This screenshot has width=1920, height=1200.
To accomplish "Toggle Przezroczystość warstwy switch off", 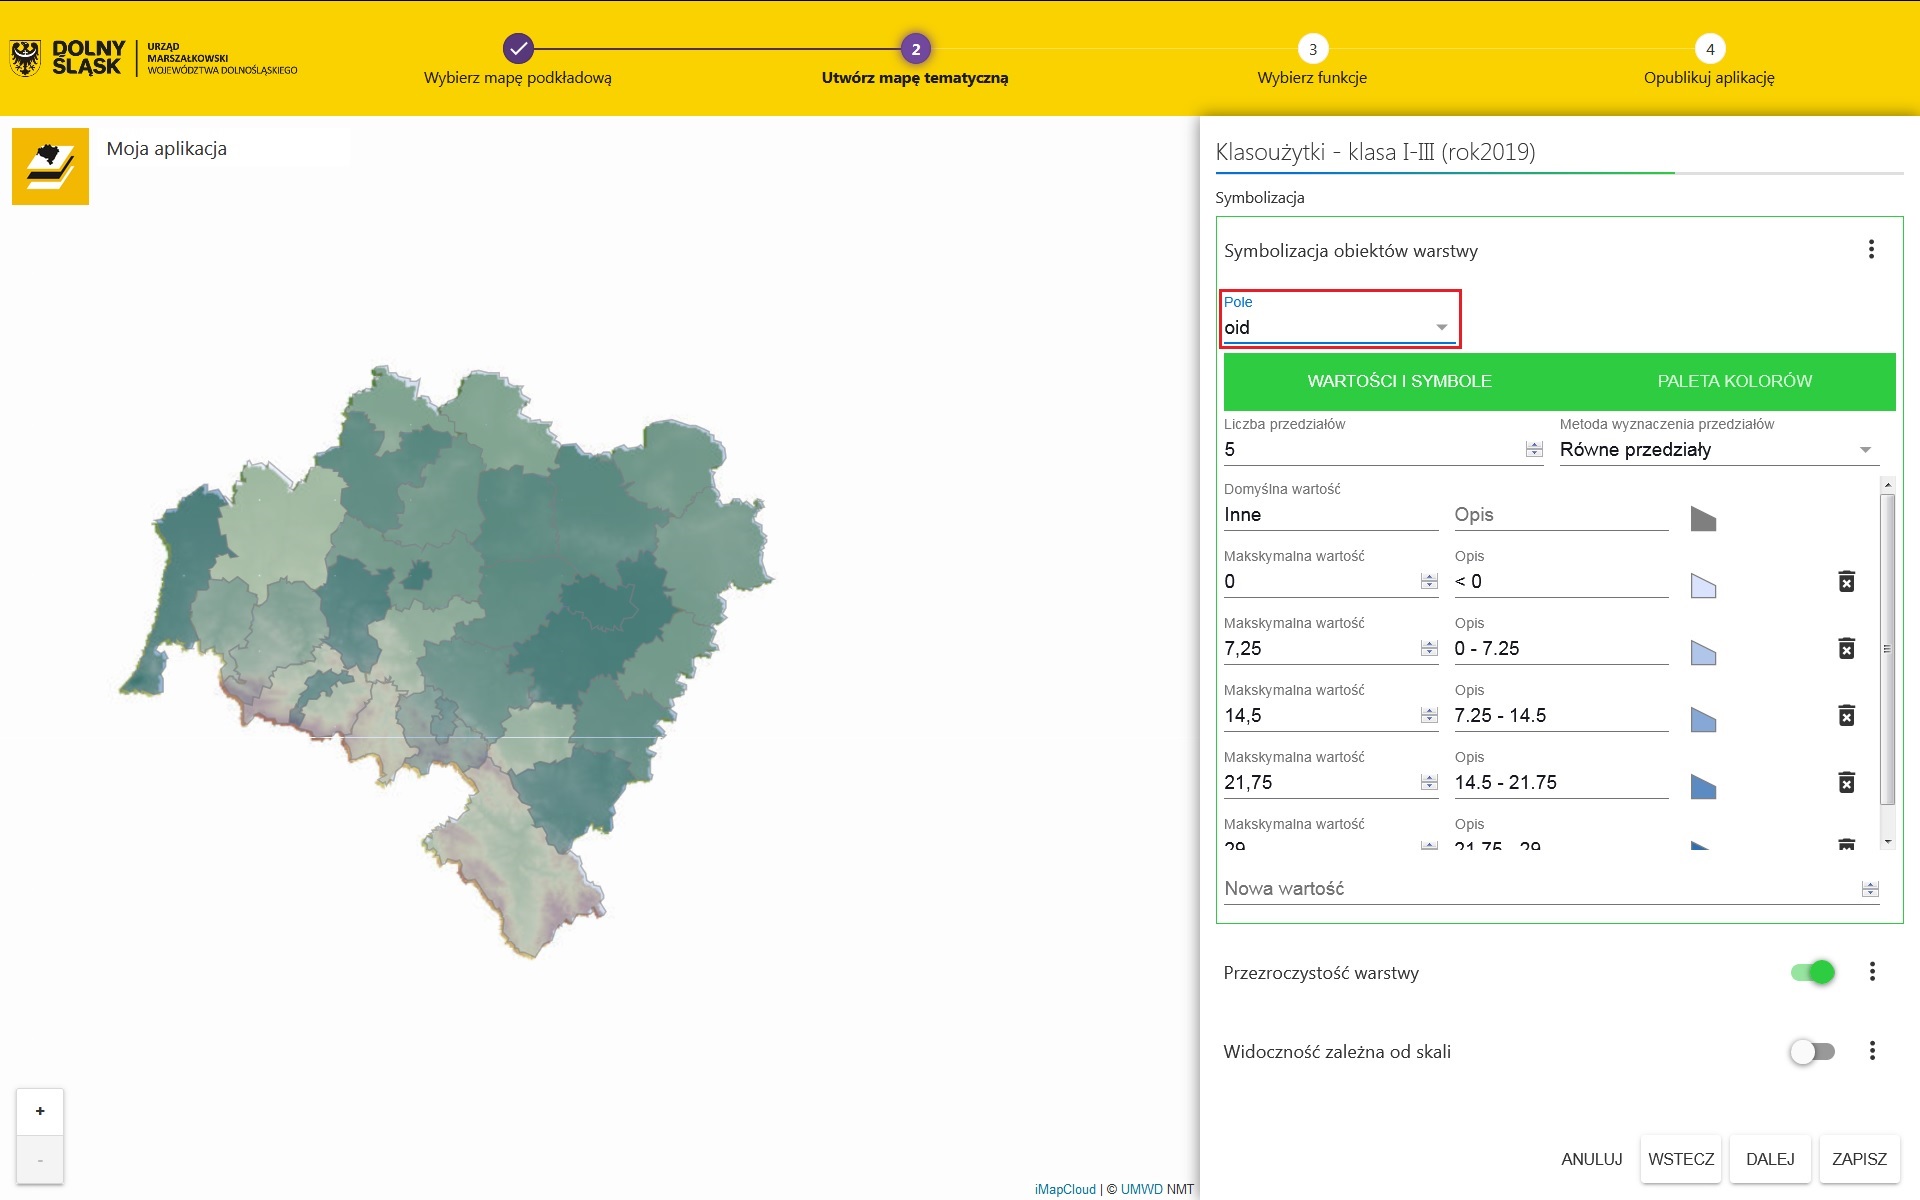I will point(1812,972).
